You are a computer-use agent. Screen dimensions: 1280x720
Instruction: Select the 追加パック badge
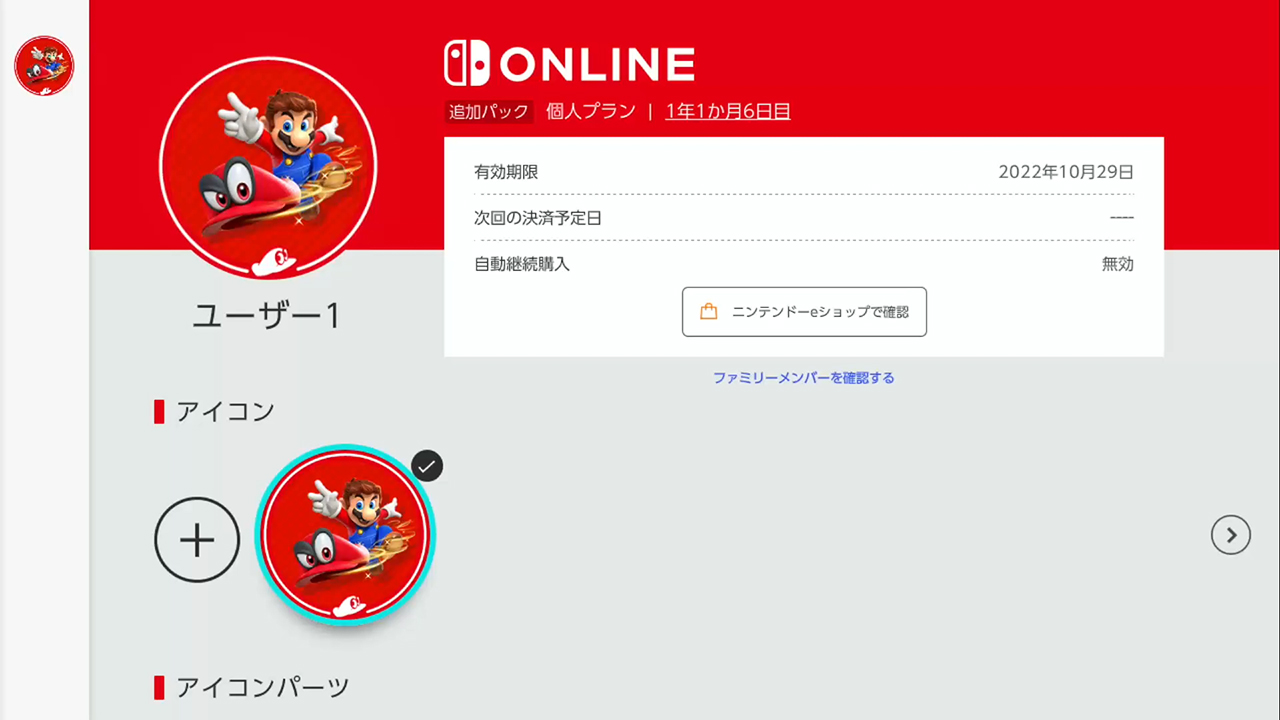[489, 111]
